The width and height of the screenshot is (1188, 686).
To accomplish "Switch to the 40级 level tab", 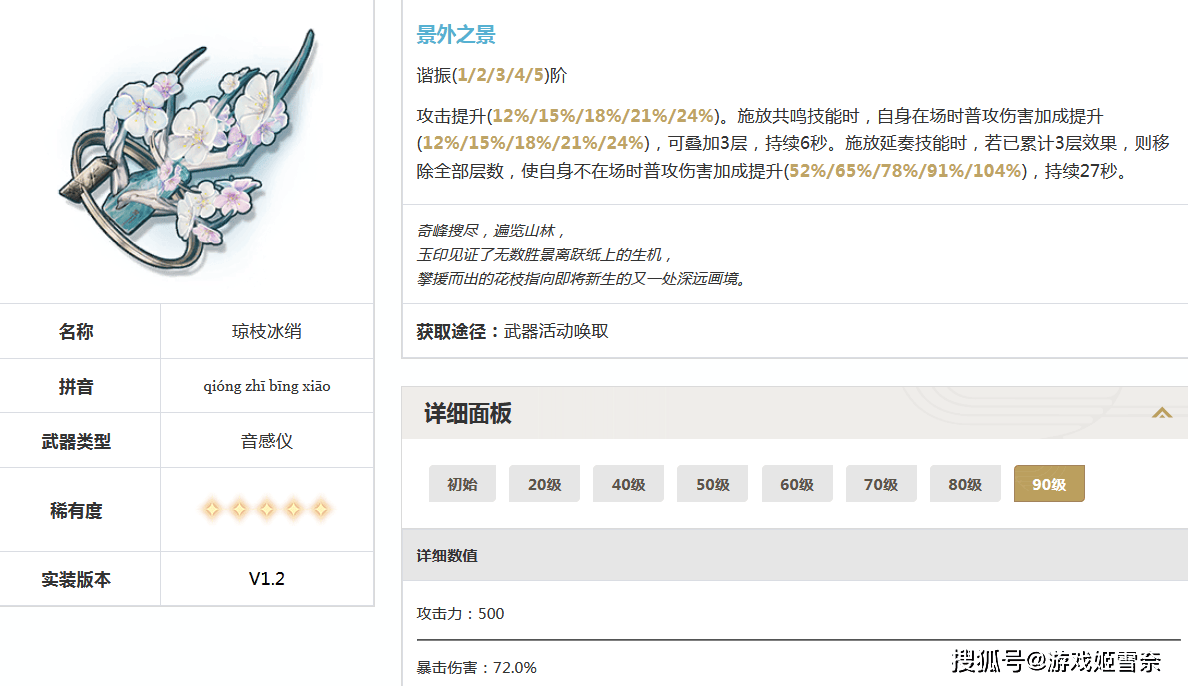I will (628, 484).
